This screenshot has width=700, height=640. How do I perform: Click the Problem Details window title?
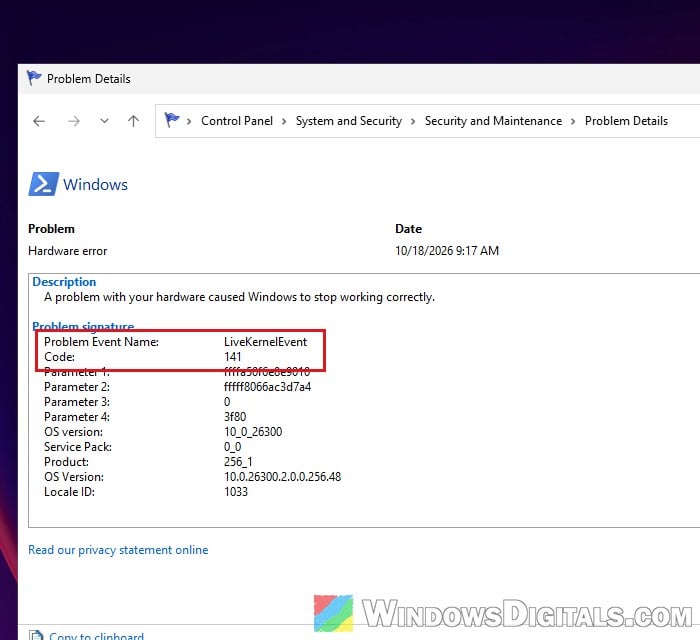[x=89, y=79]
